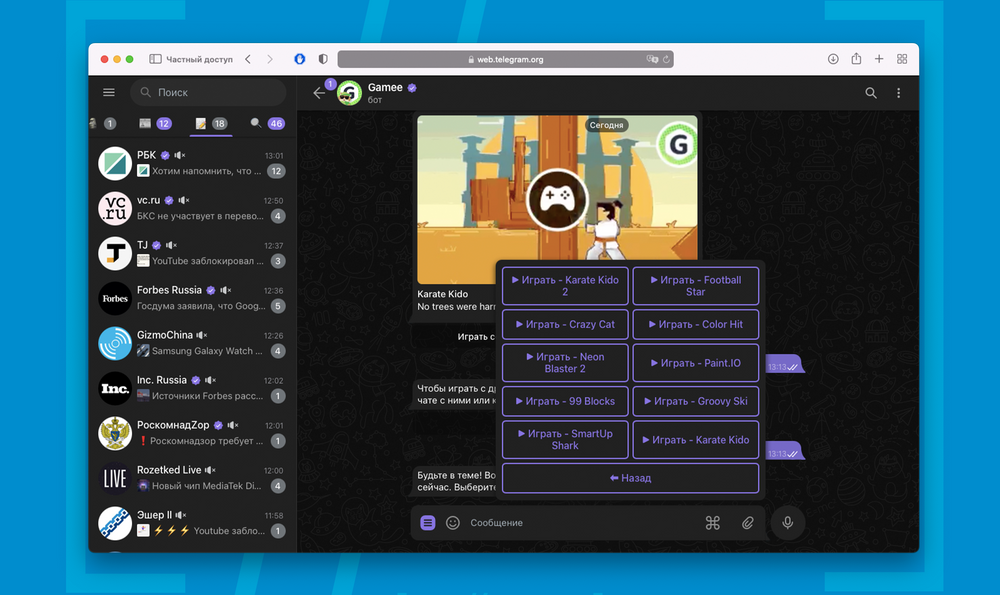Select the folder tab with badge 18
Image resolution: width=1000 pixels, height=595 pixels.
[211, 124]
